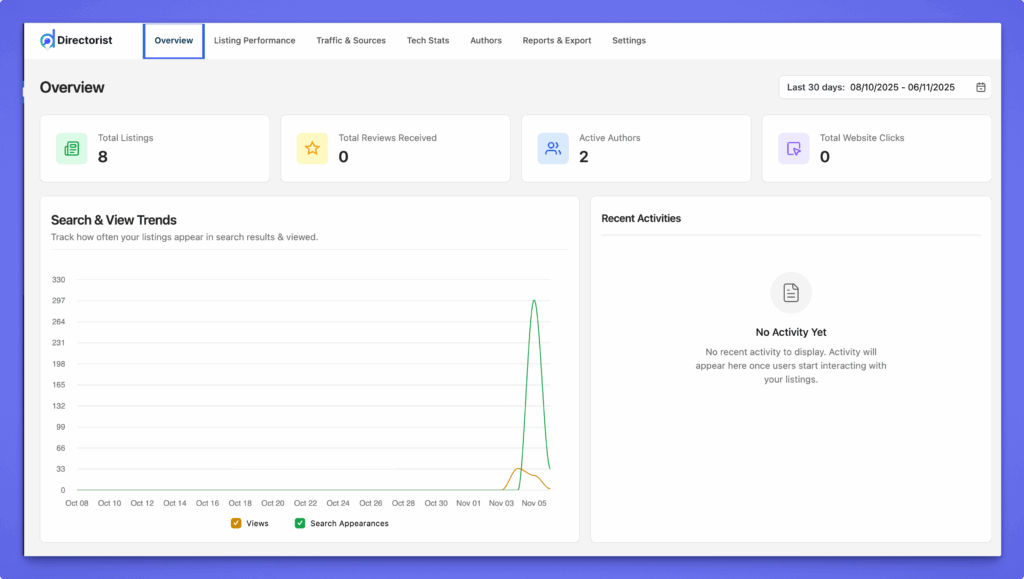
Task: Open the Settings tab
Action: [629, 41]
